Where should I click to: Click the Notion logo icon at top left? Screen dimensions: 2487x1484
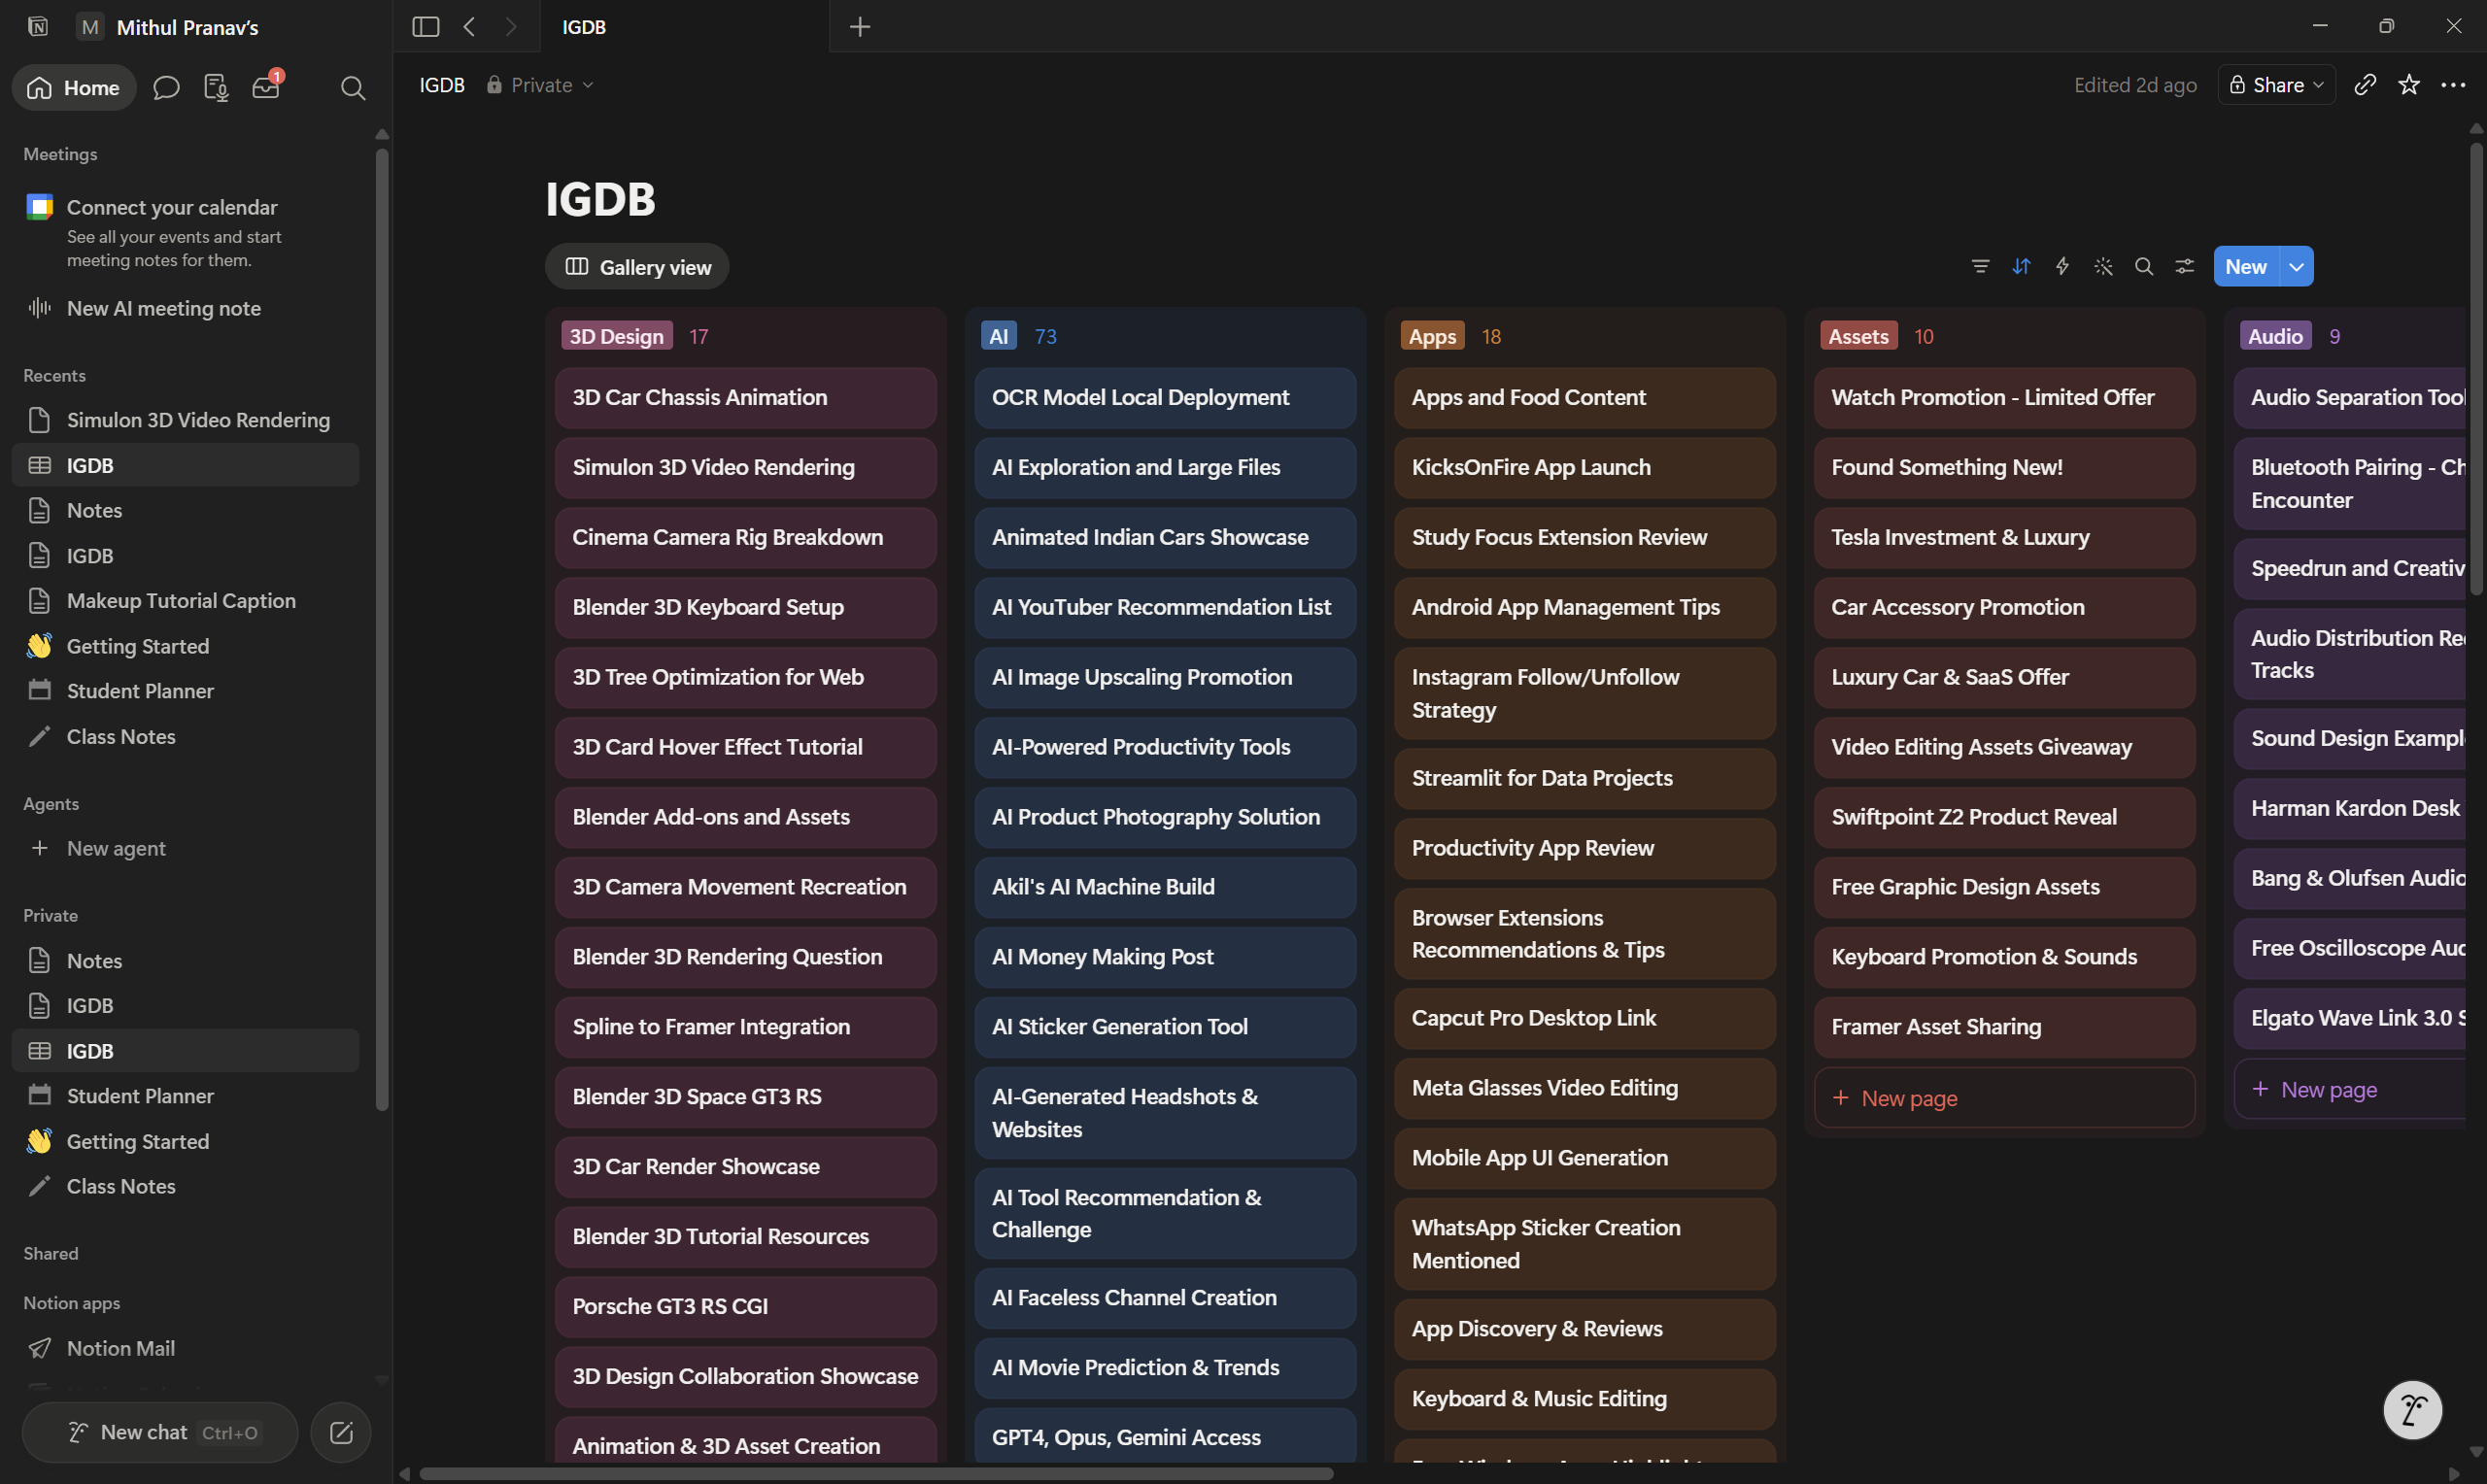click(38, 27)
